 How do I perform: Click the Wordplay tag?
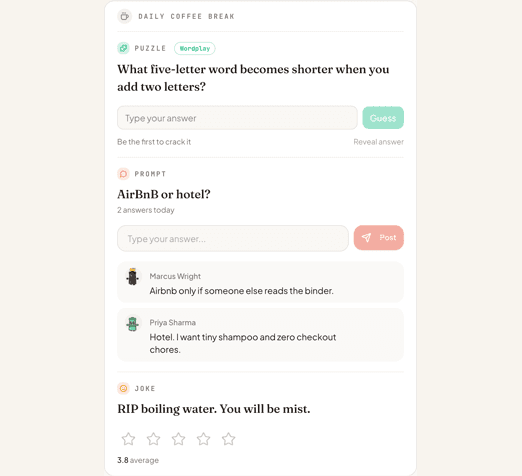(195, 49)
